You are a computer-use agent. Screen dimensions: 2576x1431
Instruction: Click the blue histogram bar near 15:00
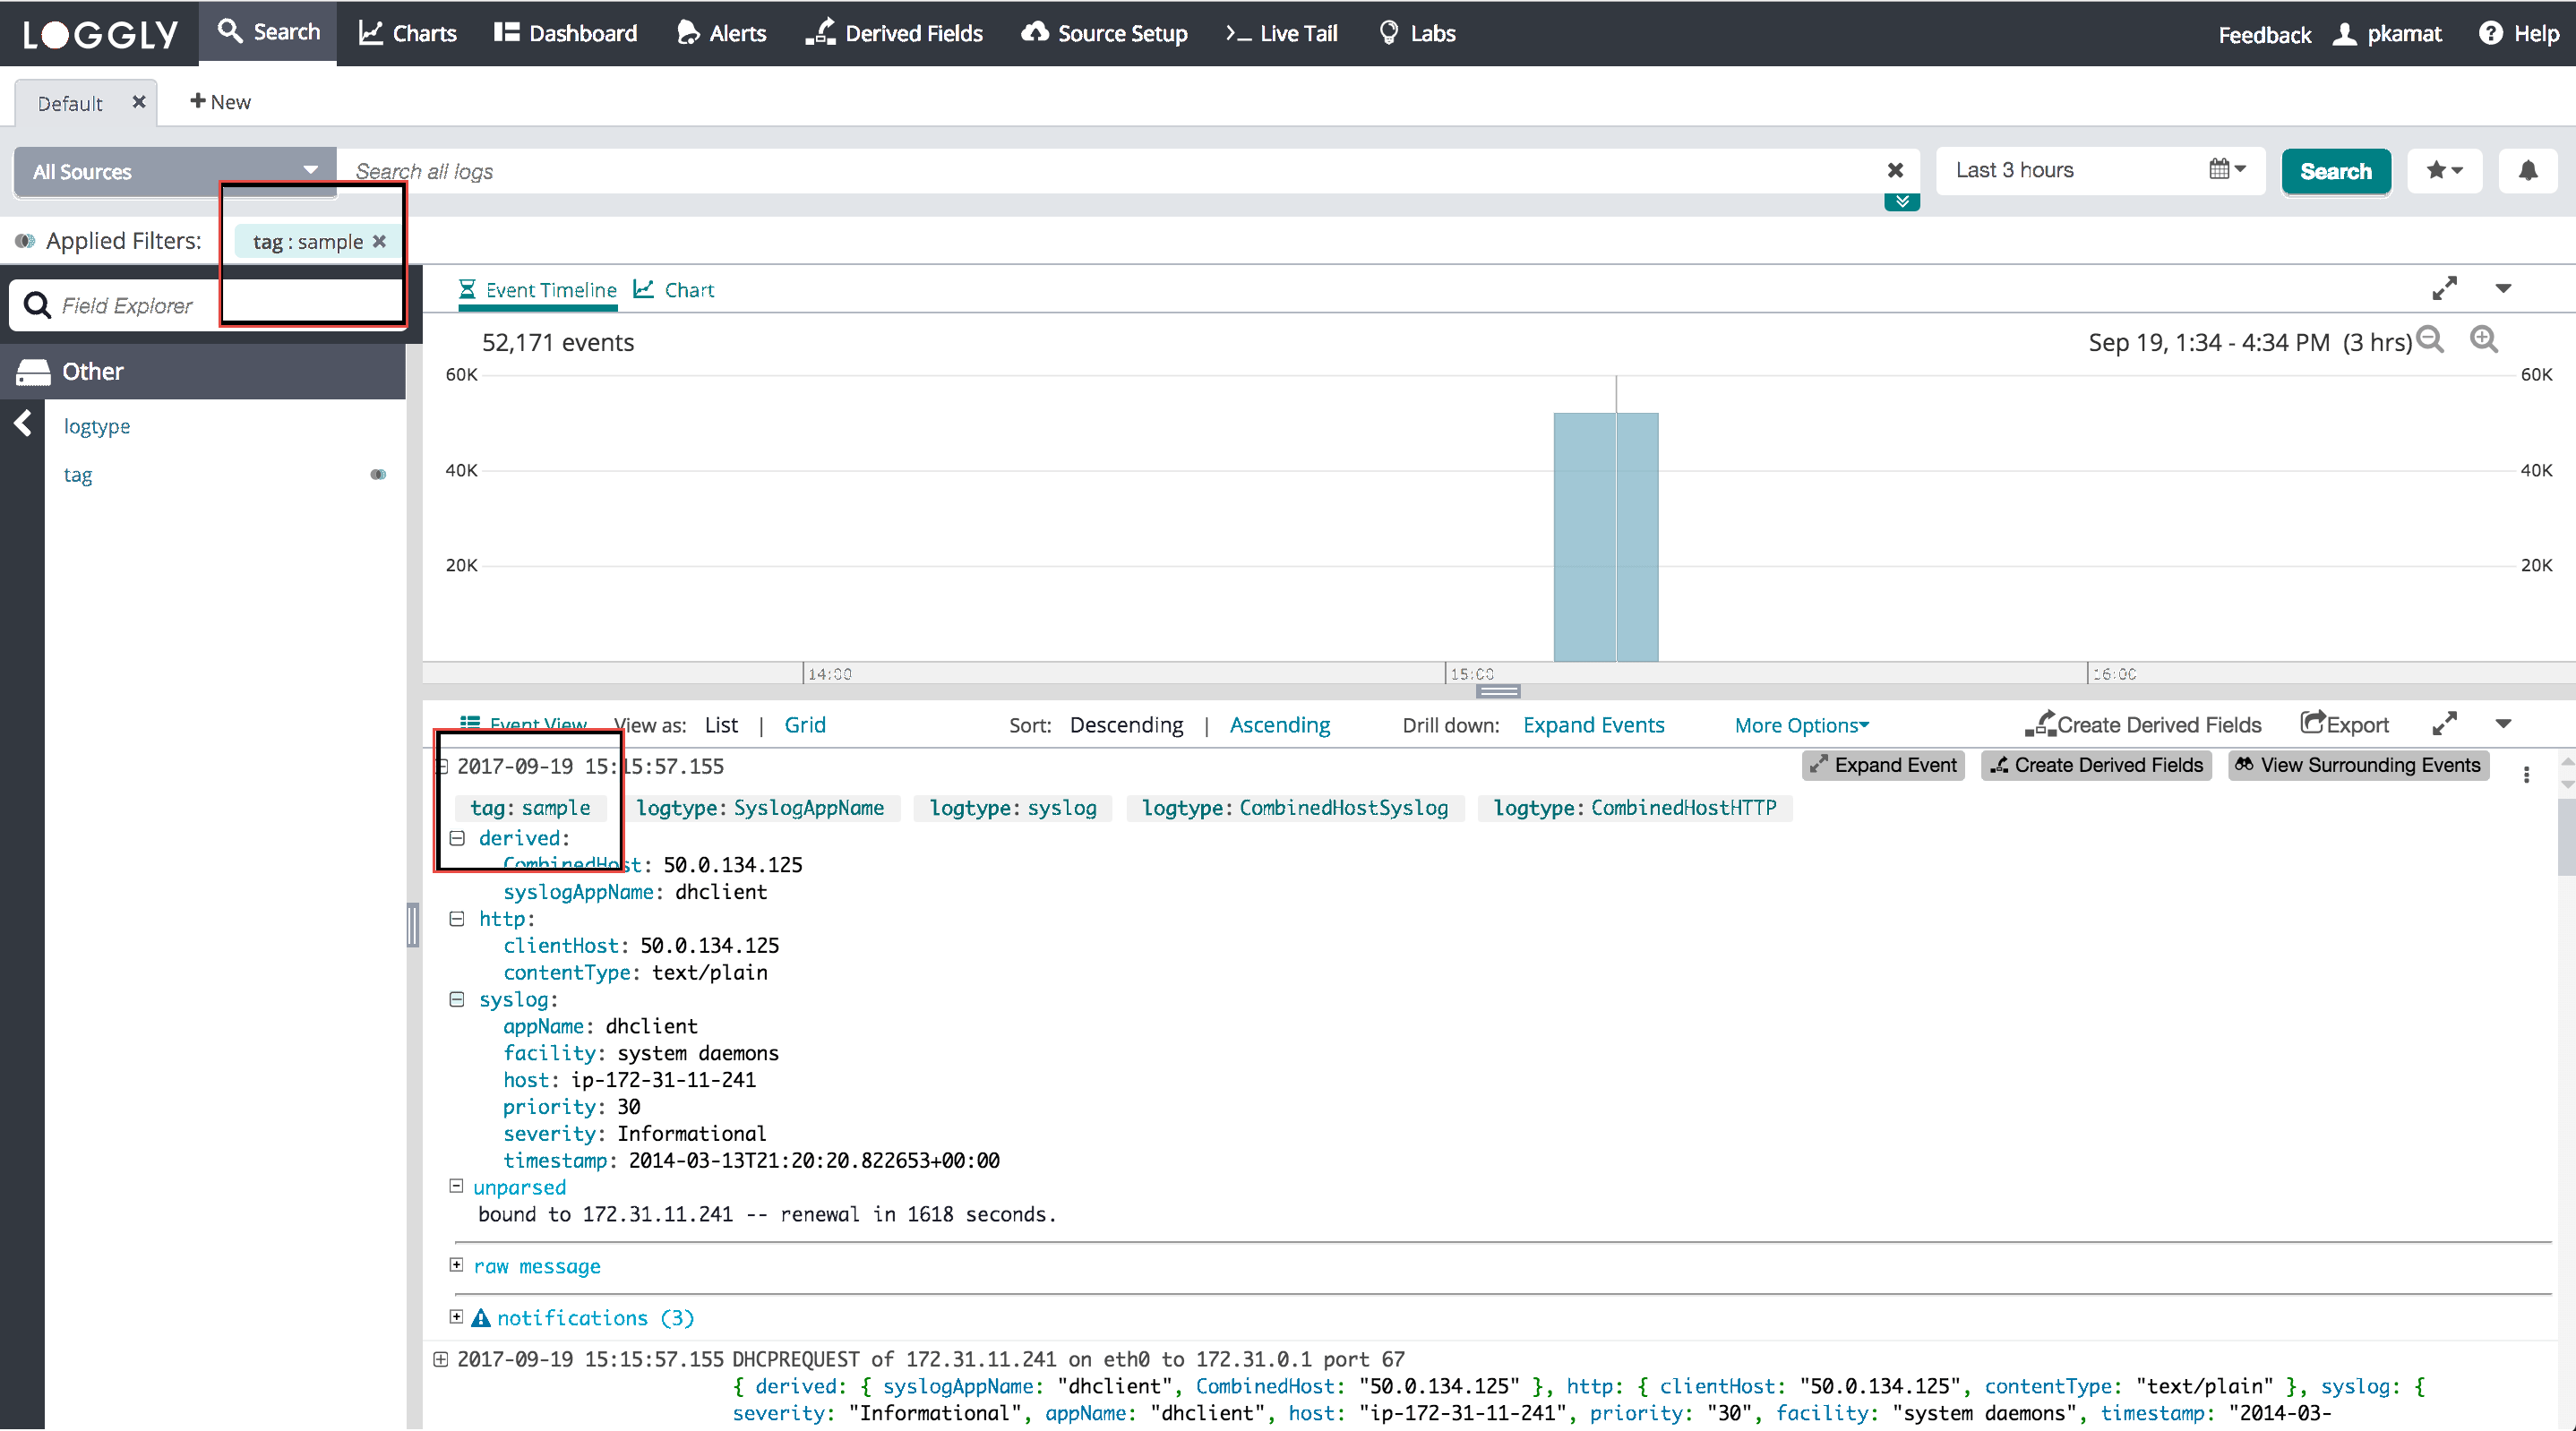click(x=1606, y=537)
